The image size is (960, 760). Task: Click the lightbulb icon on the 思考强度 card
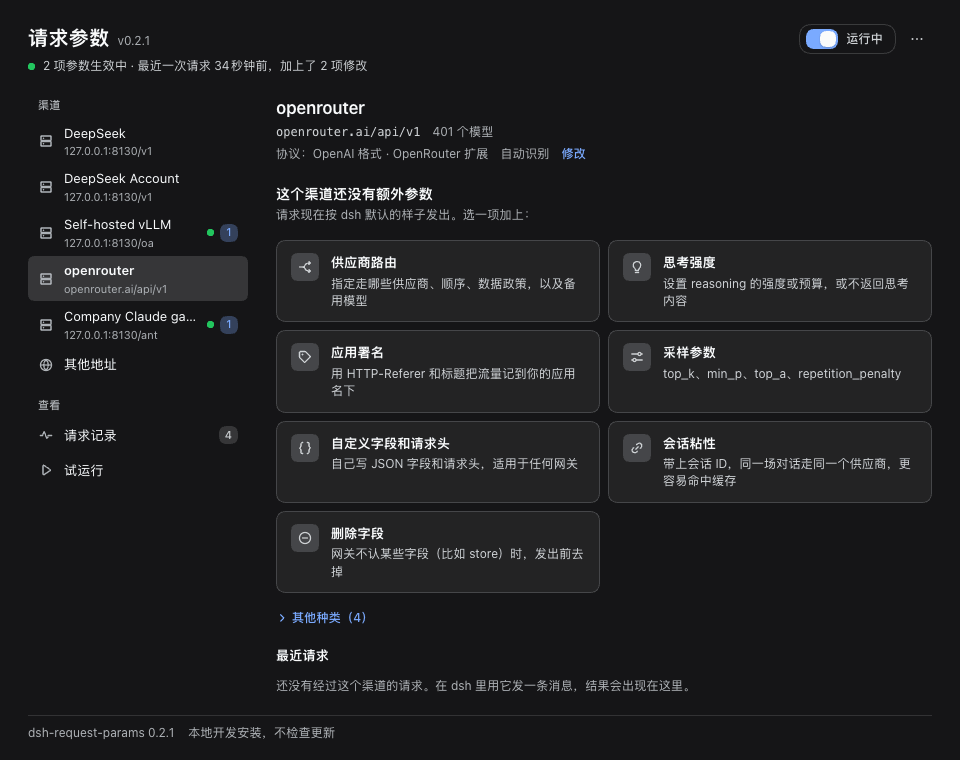[637, 267]
